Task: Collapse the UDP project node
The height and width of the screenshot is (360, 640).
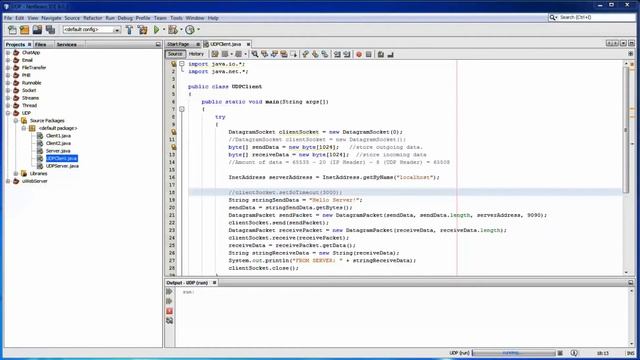Action: 8,113
